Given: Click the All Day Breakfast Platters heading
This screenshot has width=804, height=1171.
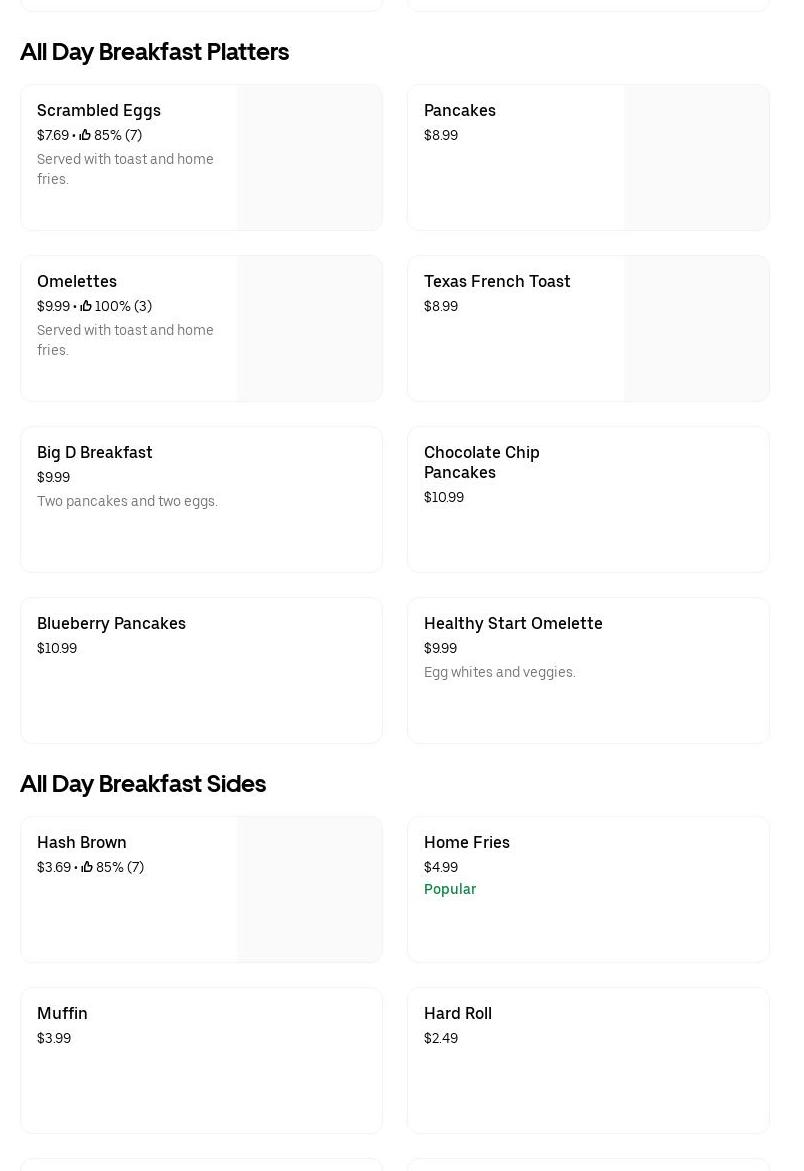Looking at the screenshot, I should click(x=155, y=52).
